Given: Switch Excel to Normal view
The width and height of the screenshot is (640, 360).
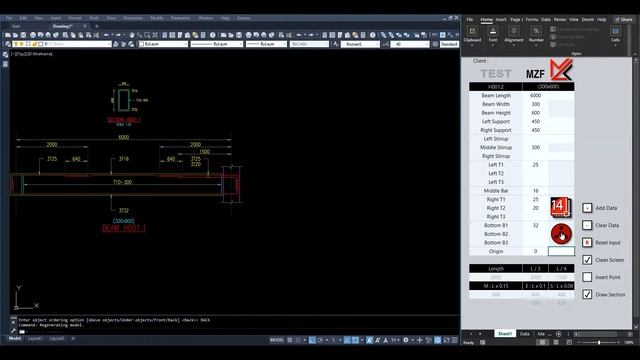Looking at the screenshot, I should pyautogui.click(x=542, y=342).
